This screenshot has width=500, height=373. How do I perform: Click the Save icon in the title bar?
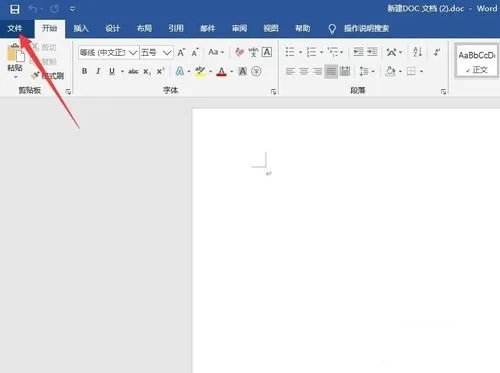point(15,9)
